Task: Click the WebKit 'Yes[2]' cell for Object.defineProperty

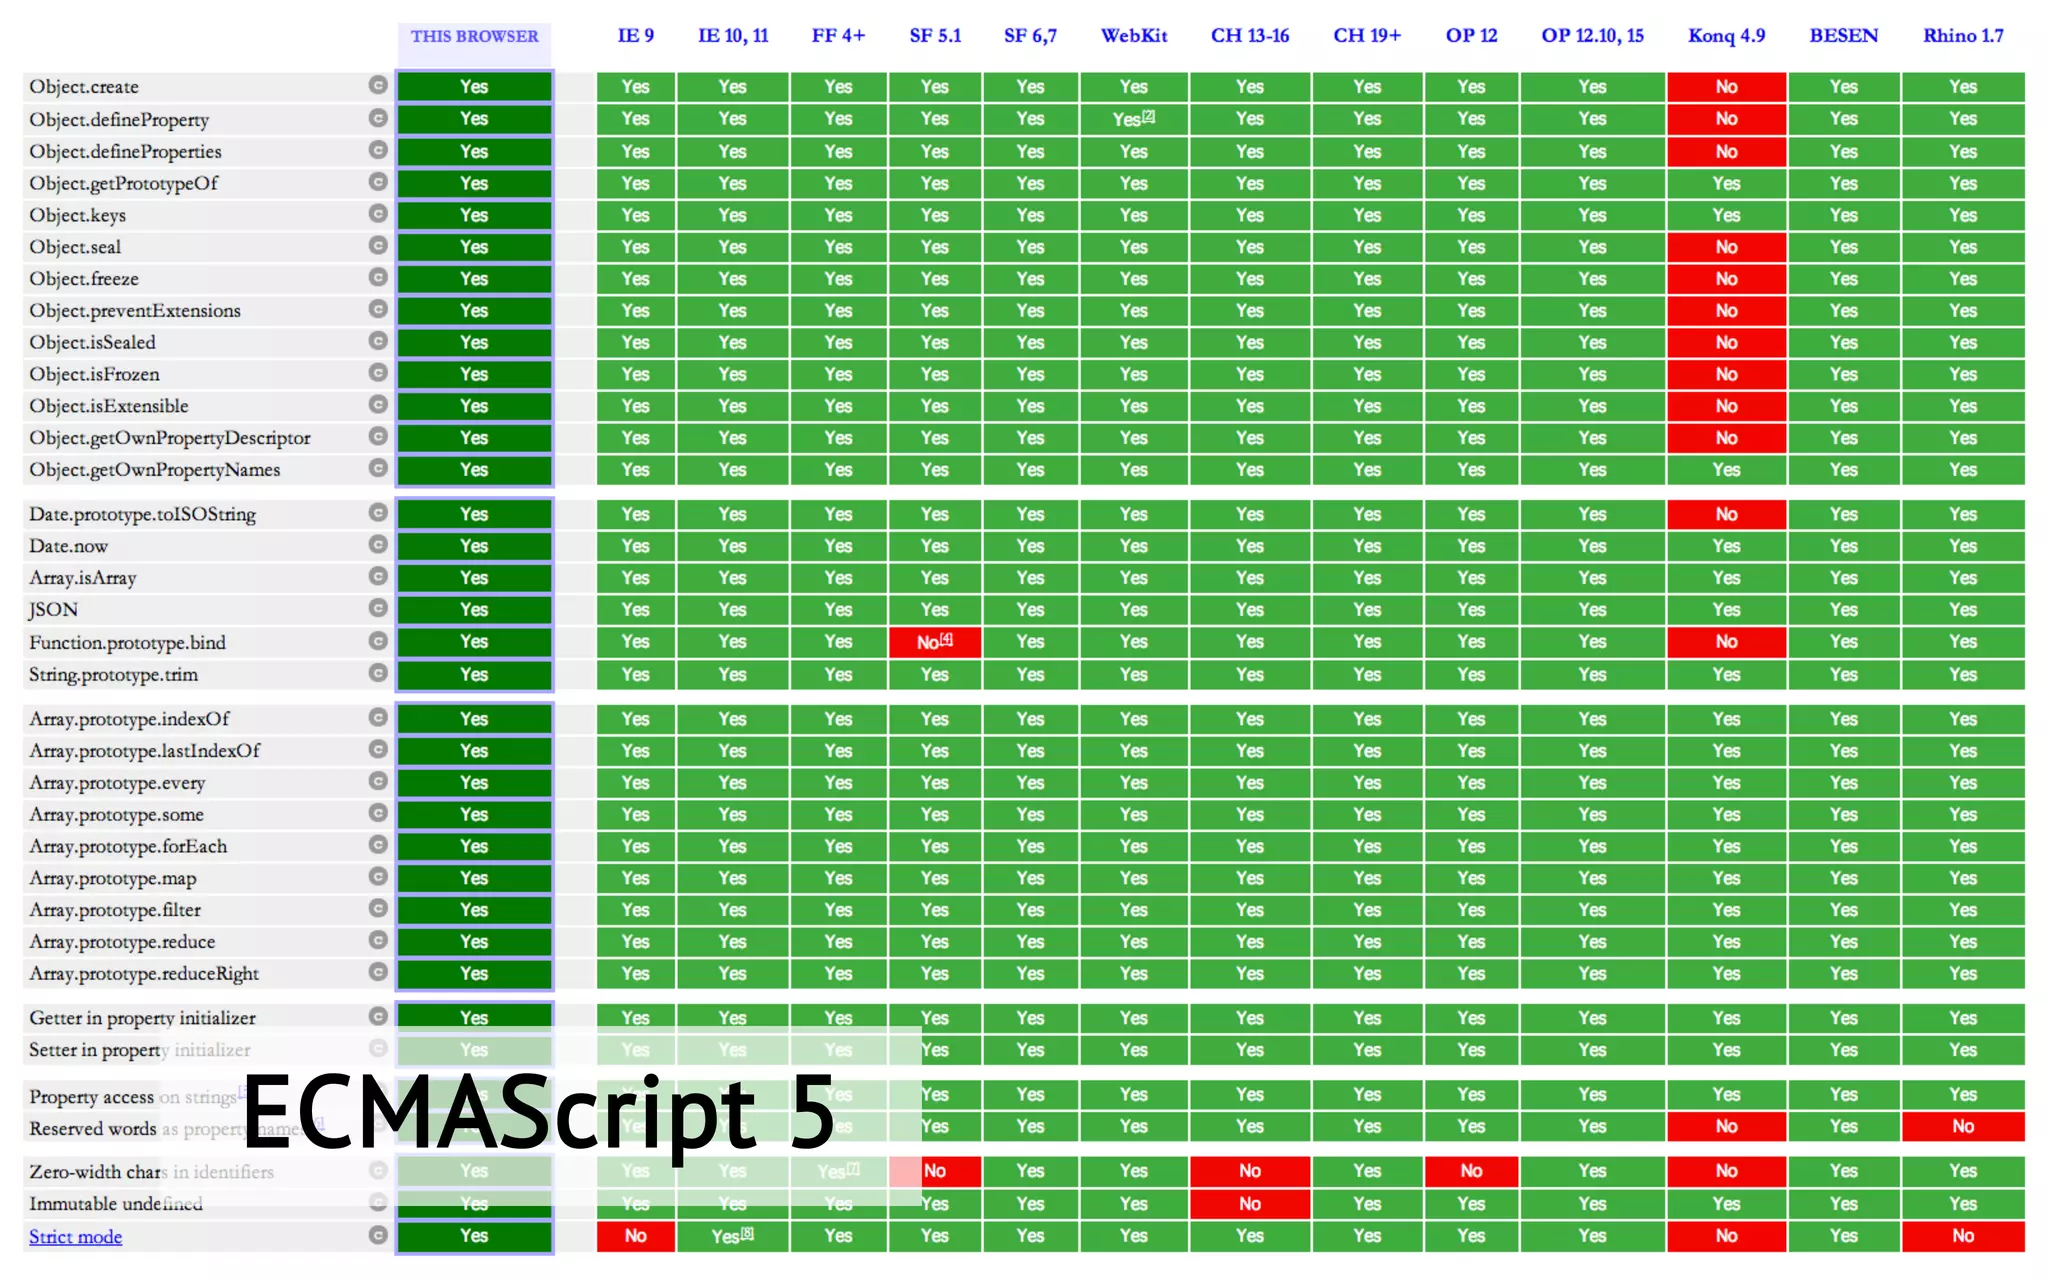Action: (1134, 118)
